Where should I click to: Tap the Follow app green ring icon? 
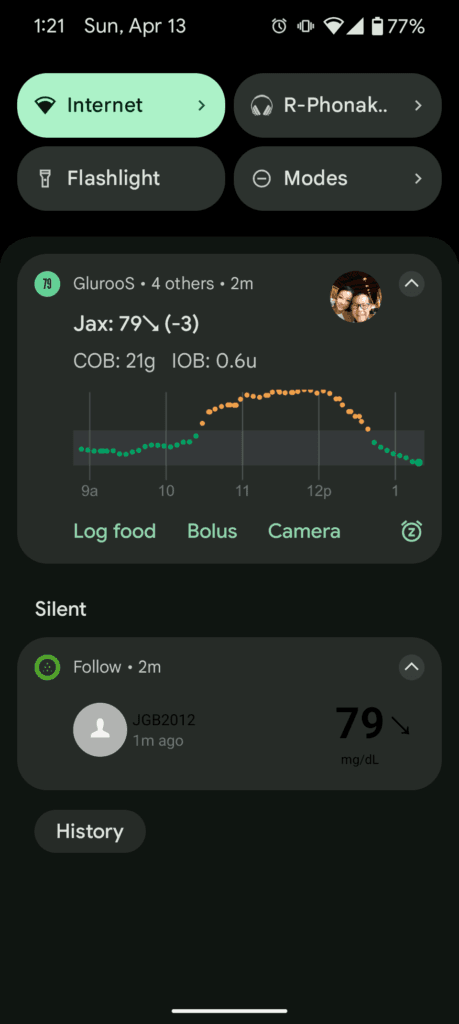[x=47, y=667]
